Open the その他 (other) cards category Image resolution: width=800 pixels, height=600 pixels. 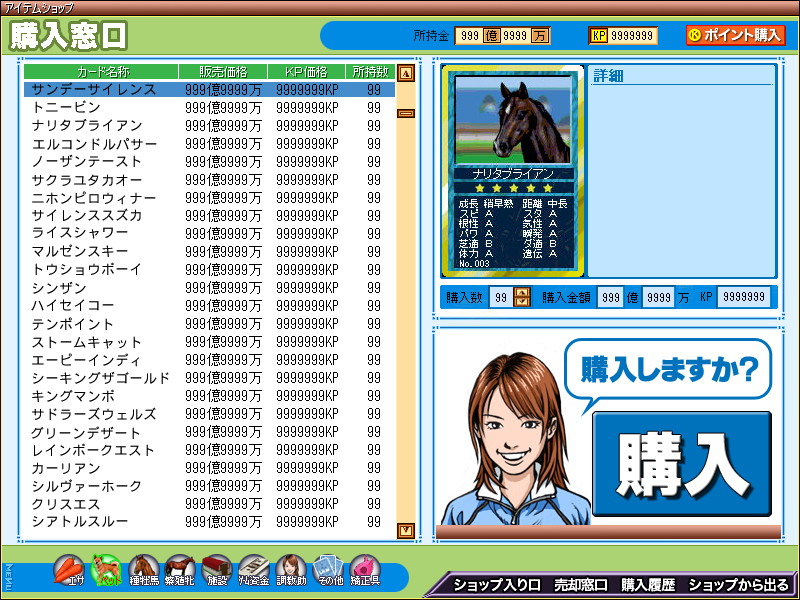[x=328, y=571]
